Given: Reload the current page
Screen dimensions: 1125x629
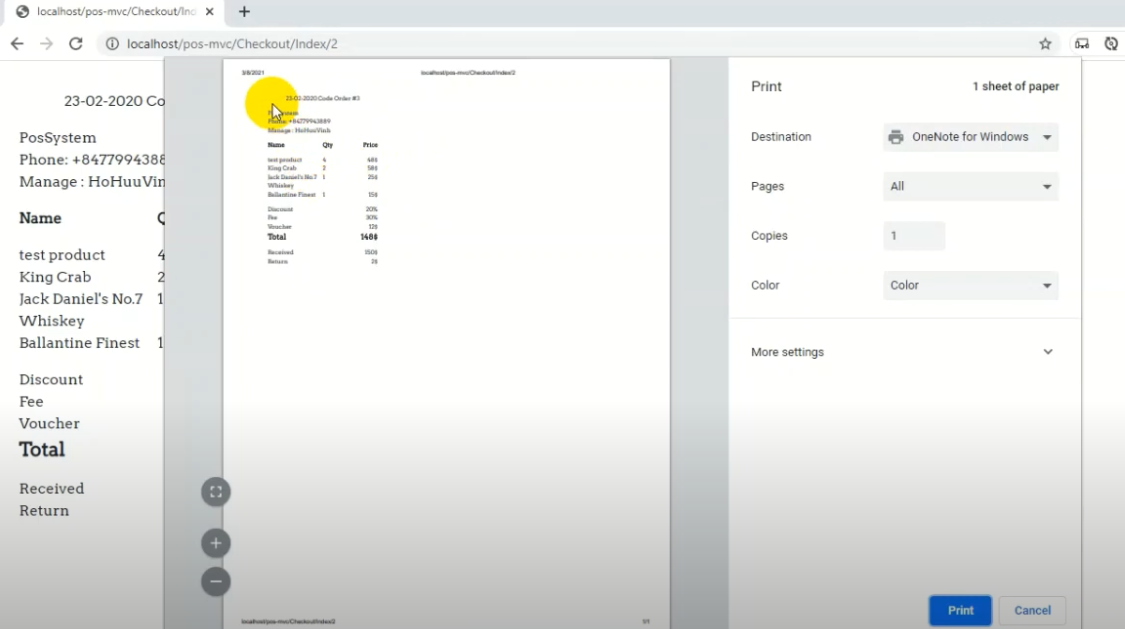Looking at the screenshot, I should coord(75,44).
